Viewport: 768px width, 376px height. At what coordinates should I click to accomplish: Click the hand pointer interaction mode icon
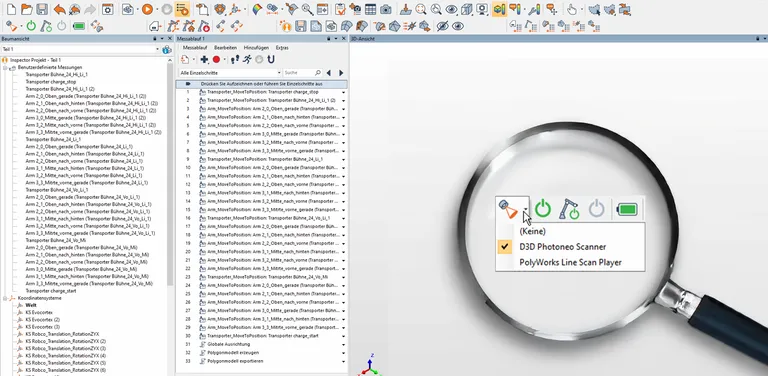point(572,9)
